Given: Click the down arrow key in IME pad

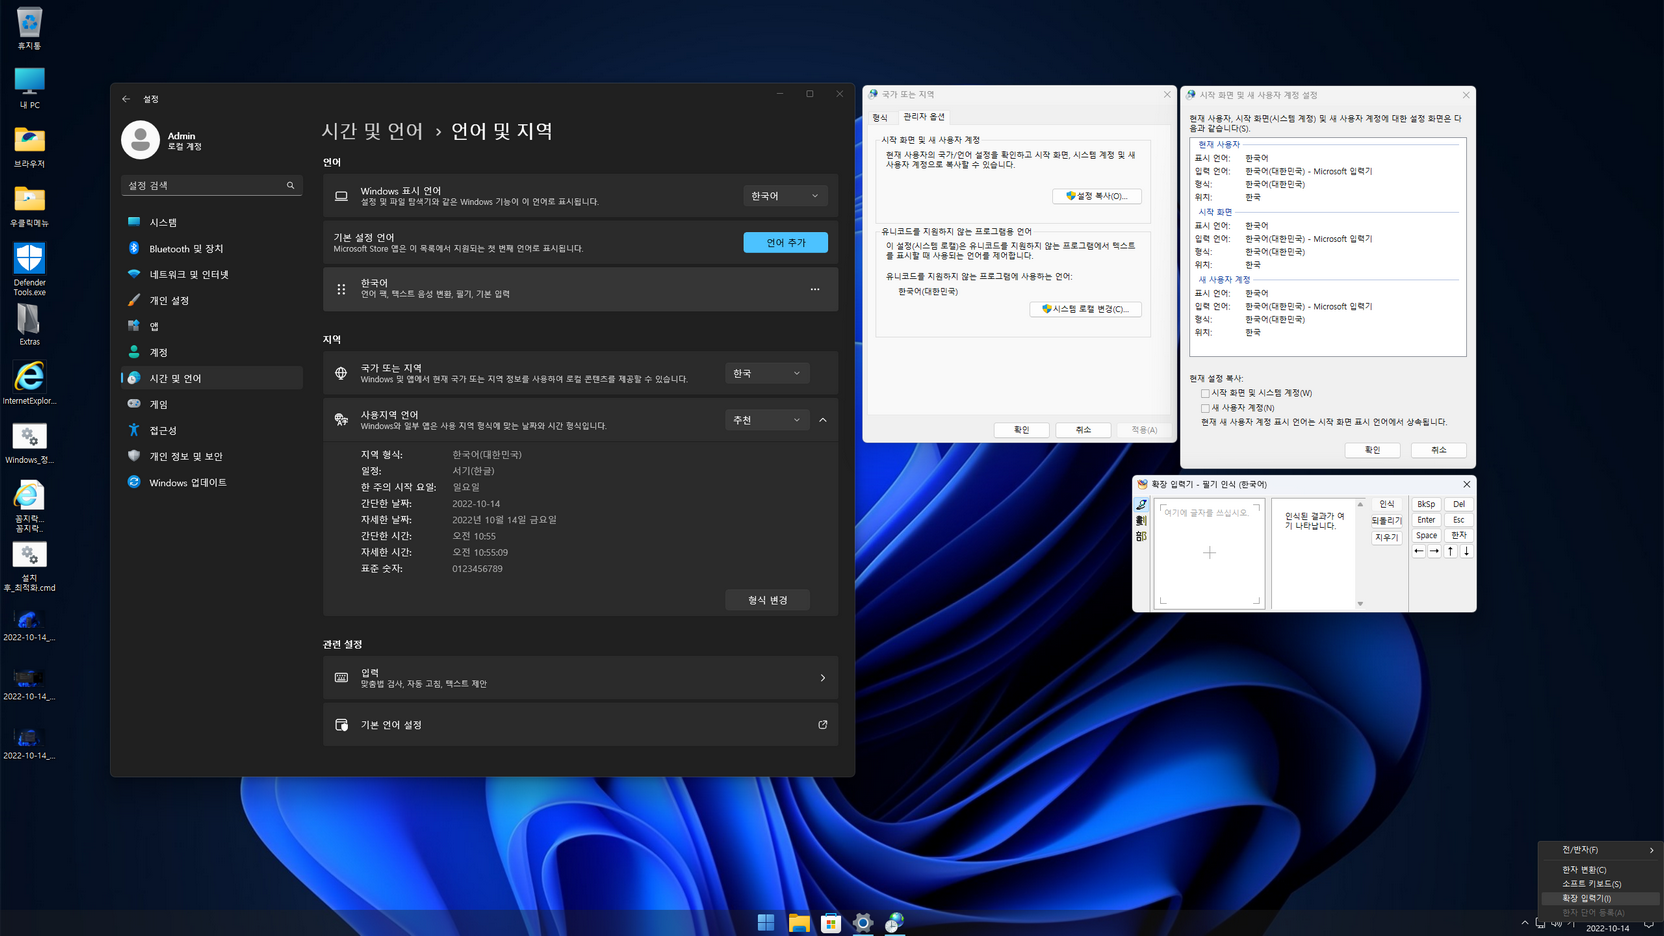Looking at the screenshot, I should (x=1466, y=551).
